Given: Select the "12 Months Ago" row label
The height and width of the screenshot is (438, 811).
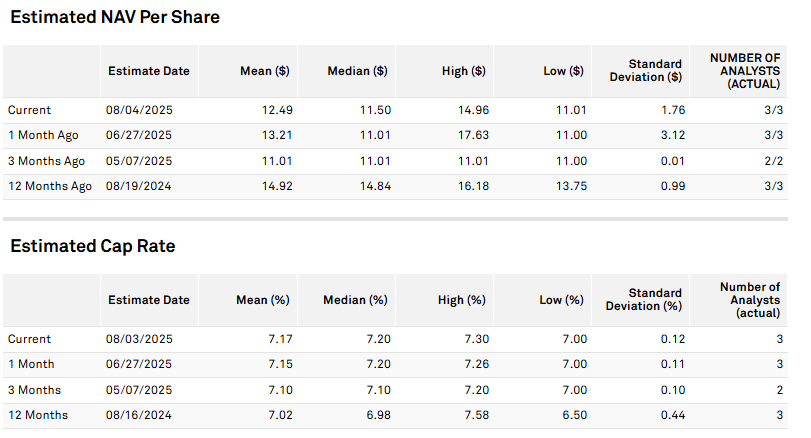Looking at the screenshot, I should pos(50,186).
